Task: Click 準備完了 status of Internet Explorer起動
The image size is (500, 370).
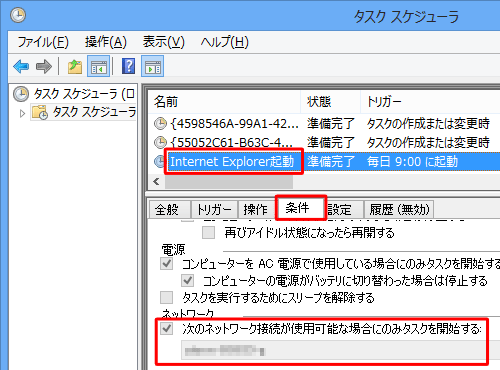Action: pos(331,162)
